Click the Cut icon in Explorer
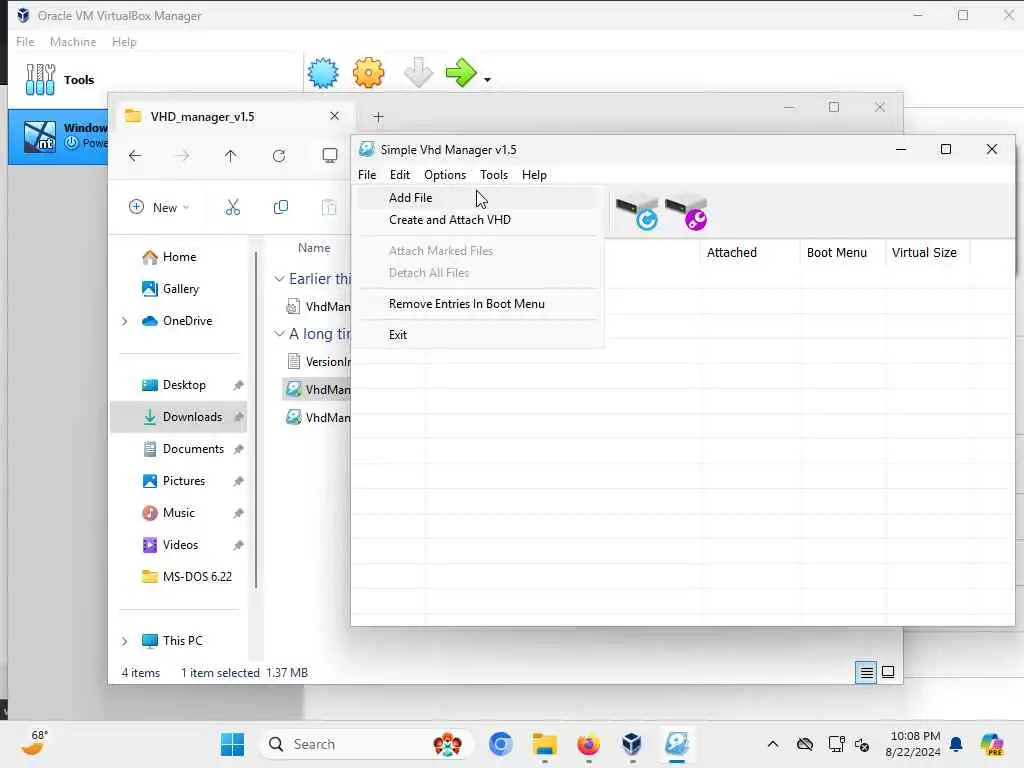 pos(232,208)
